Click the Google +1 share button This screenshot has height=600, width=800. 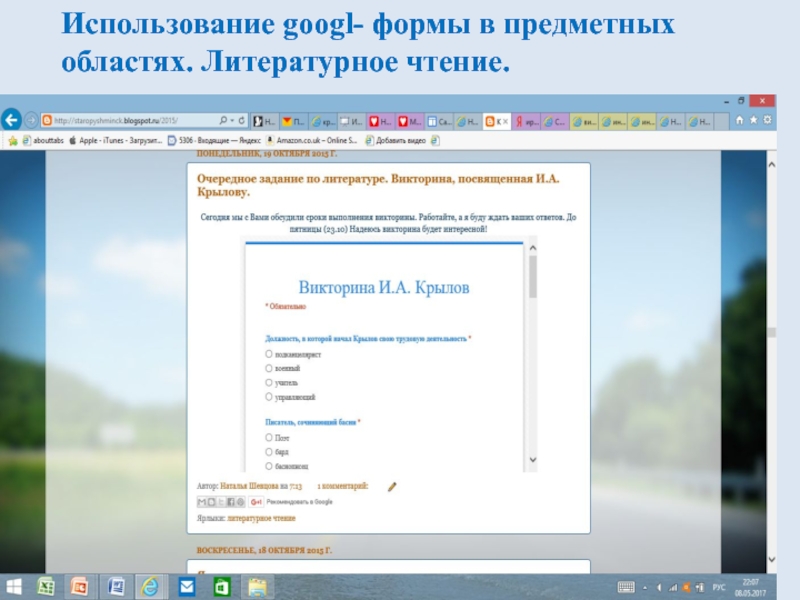[256, 501]
